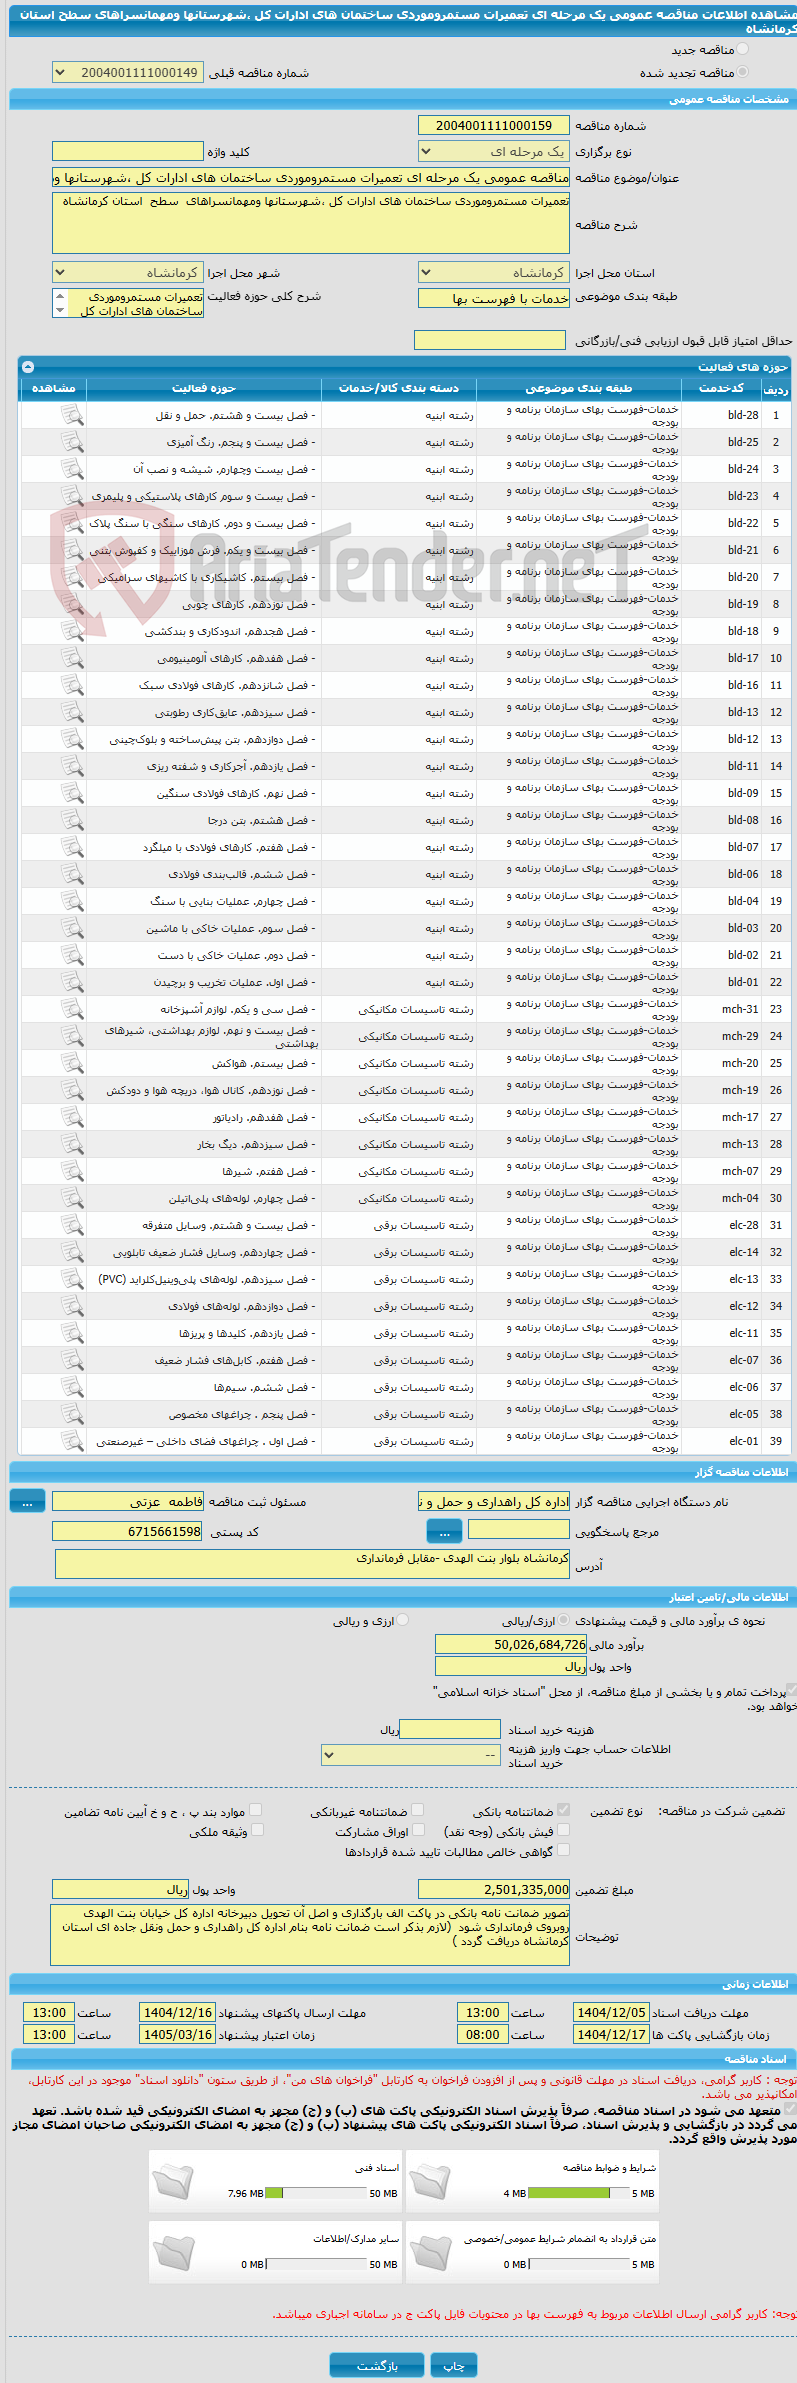Viewport: 797px width, 2383px height.
Task: Click the مشاهده column header
Action: click(54, 388)
